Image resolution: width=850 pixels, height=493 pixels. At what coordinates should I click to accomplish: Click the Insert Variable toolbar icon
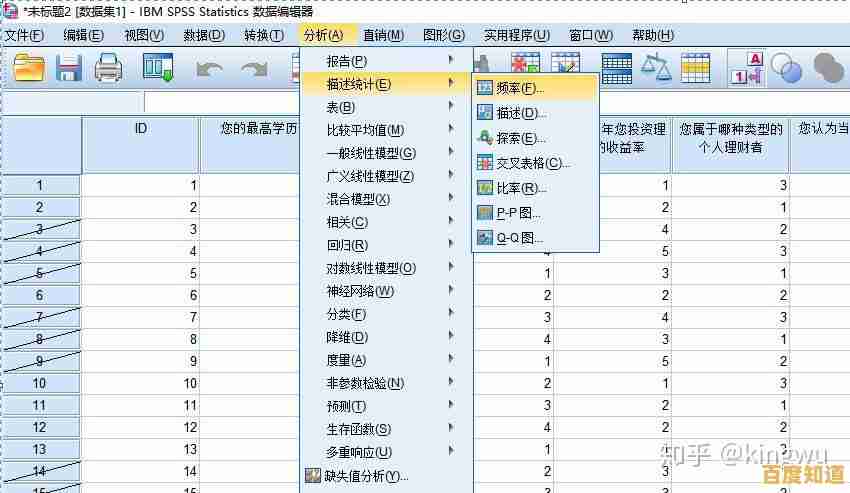[x=565, y=63]
